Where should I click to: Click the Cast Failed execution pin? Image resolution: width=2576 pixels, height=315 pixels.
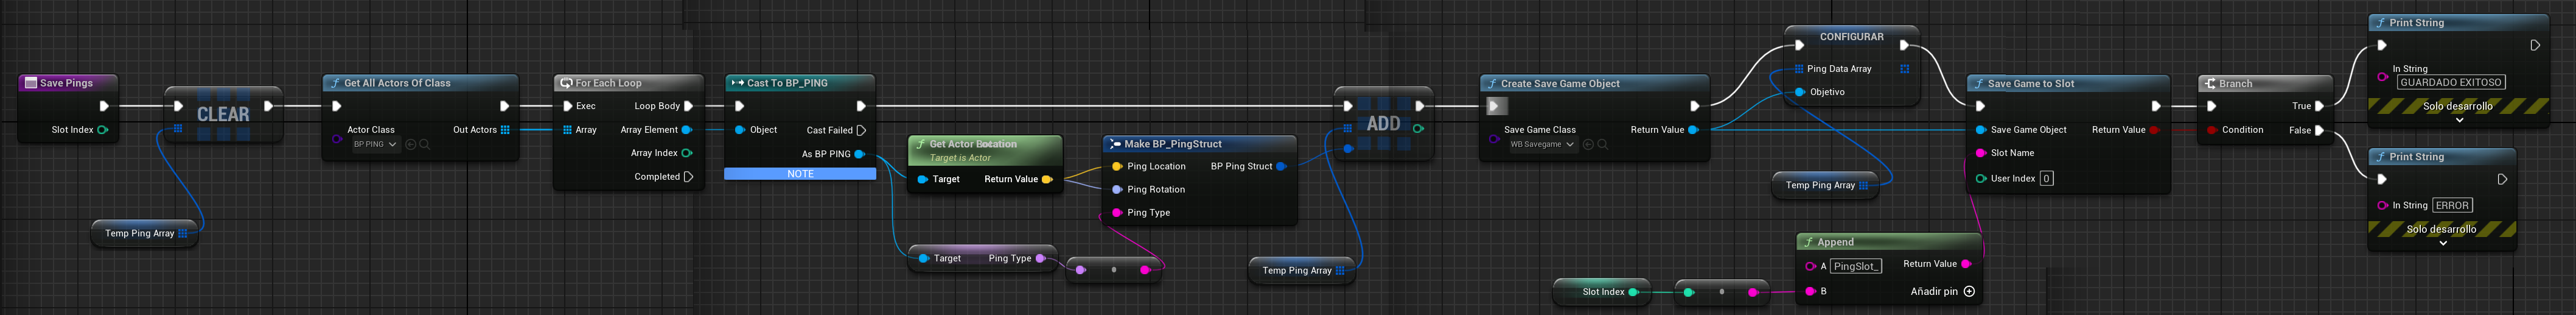click(861, 130)
